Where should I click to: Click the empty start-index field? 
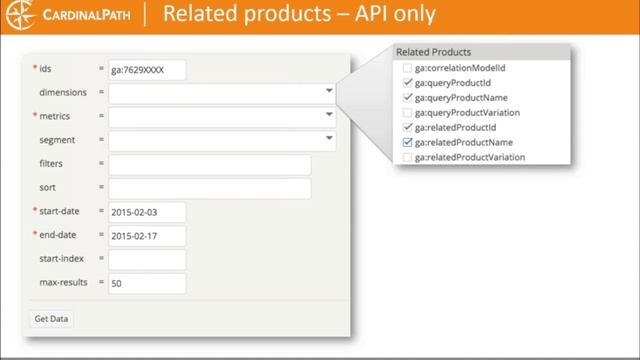[x=147, y=260]
